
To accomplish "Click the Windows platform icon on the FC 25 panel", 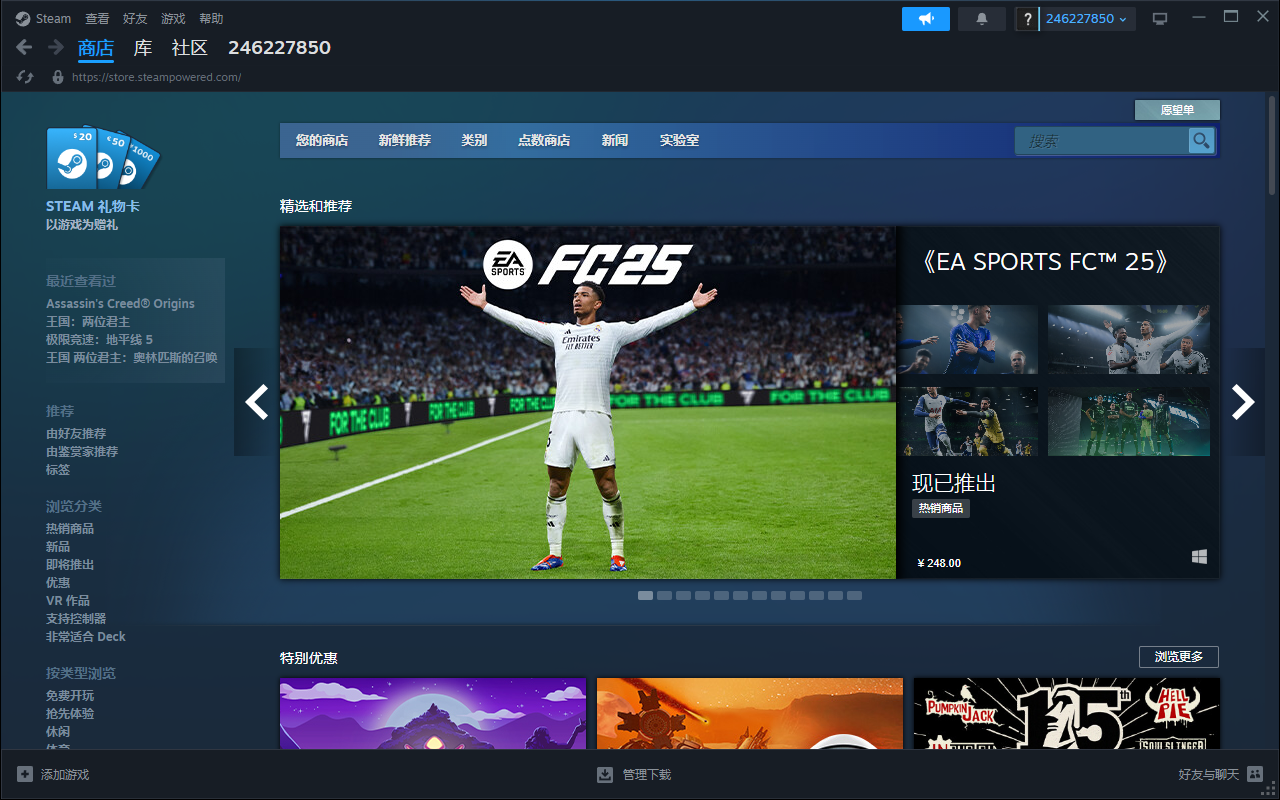I will [x=1199, y=557].
